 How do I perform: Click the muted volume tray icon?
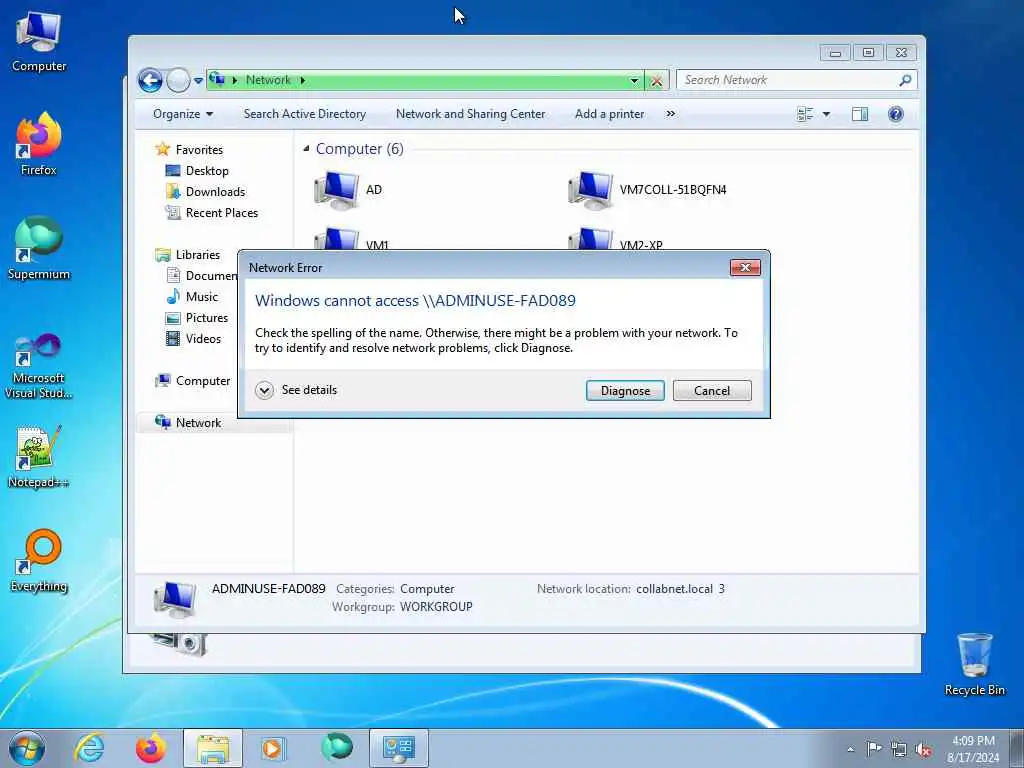point(923,749)
